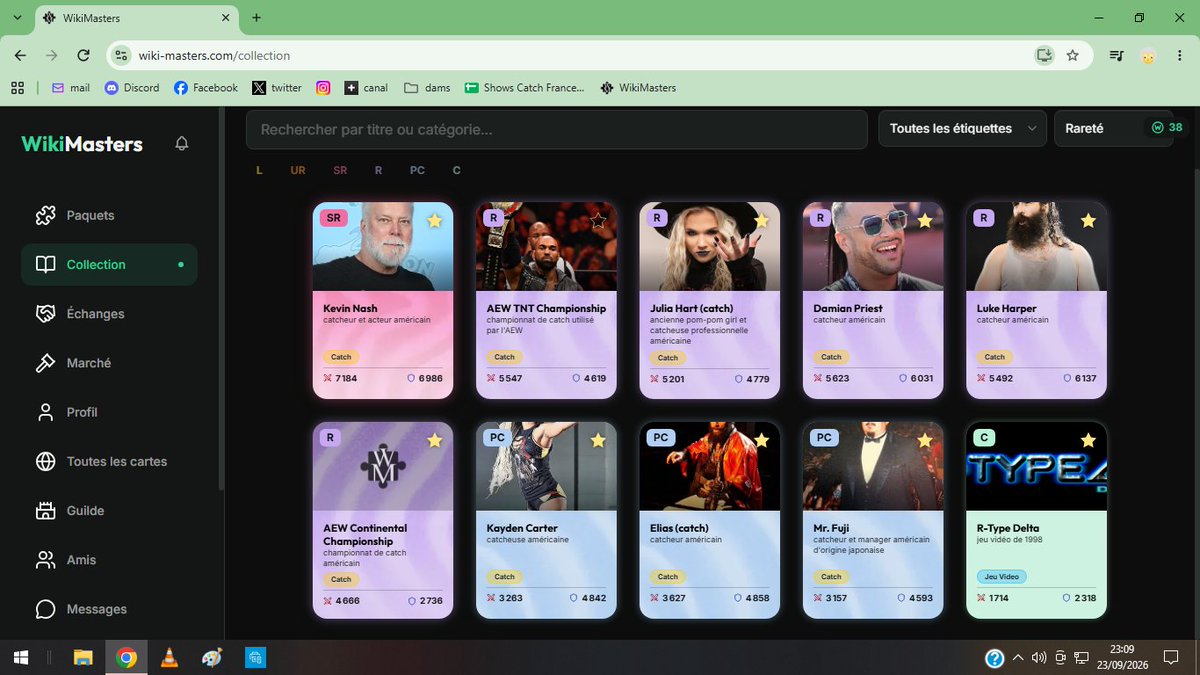Screen dimensions: 1200x675
Task: Reload the page
Action: tap(82, 56)
